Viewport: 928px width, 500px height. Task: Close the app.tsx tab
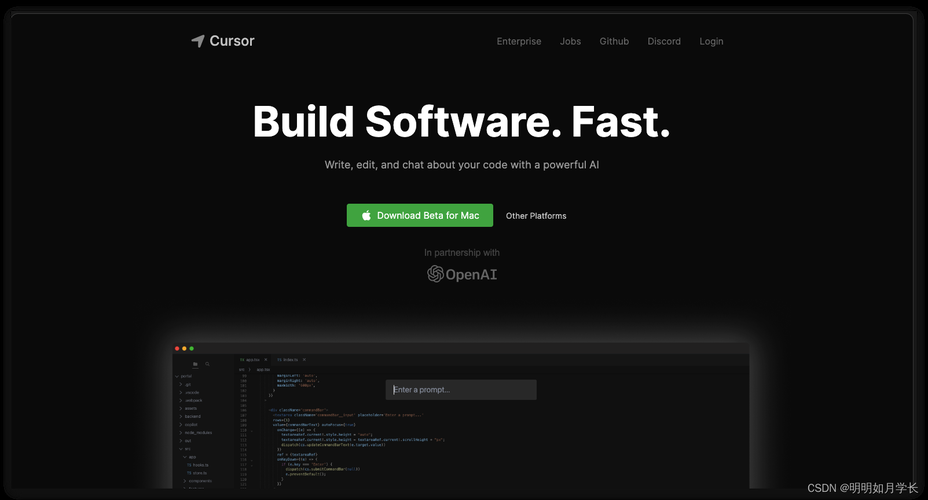pos(266,360)
